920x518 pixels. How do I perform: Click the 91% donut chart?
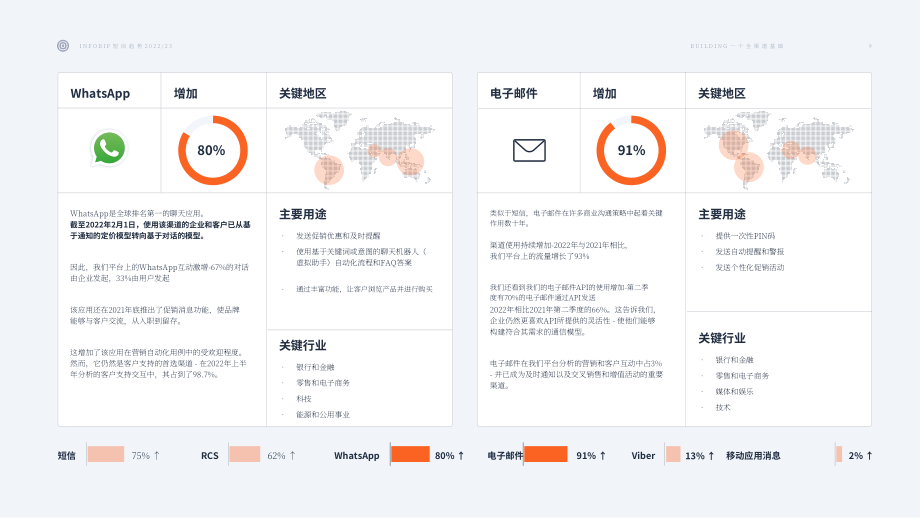tap(631, 150)
